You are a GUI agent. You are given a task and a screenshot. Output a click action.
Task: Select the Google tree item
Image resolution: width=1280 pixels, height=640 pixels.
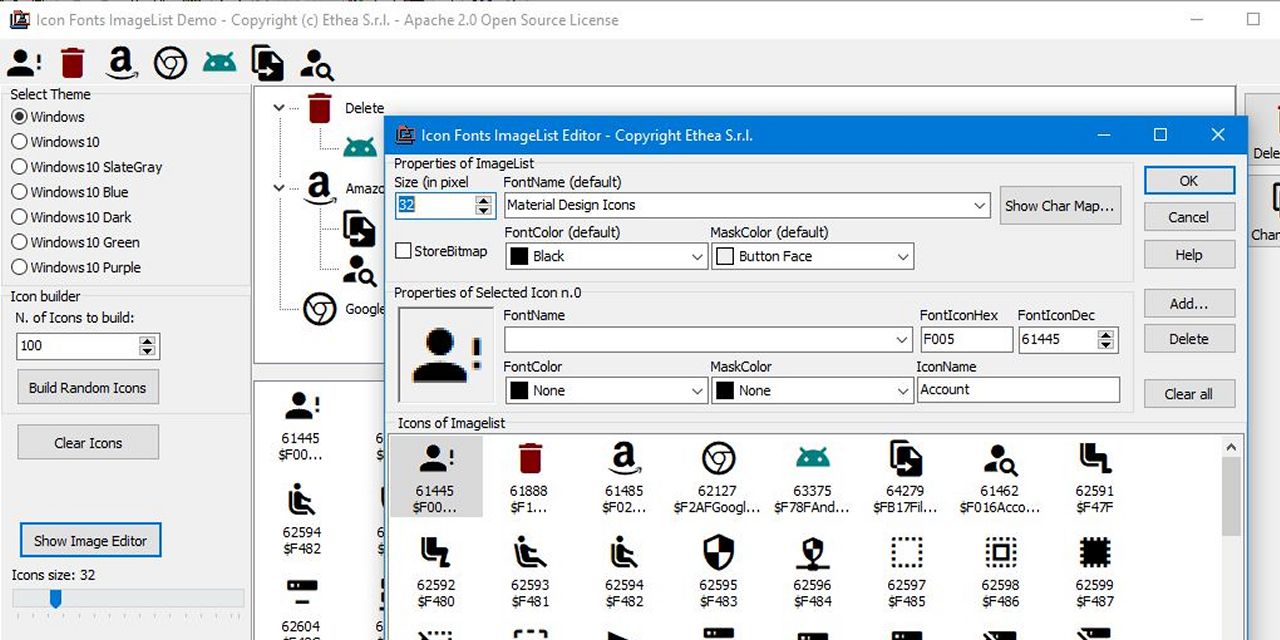(364, 309)
